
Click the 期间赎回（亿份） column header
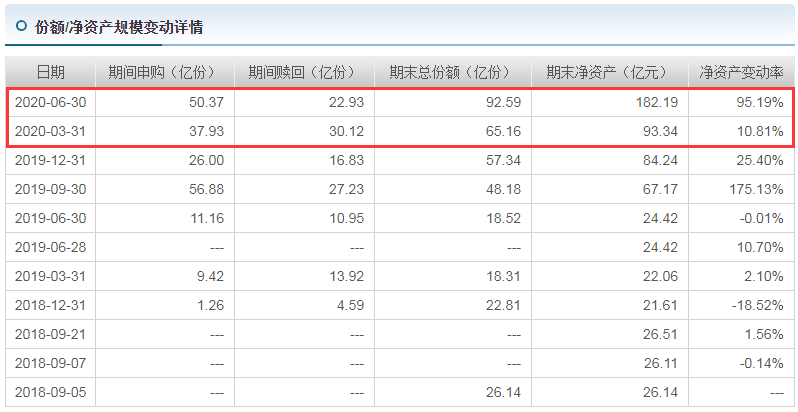pos(302,72)
